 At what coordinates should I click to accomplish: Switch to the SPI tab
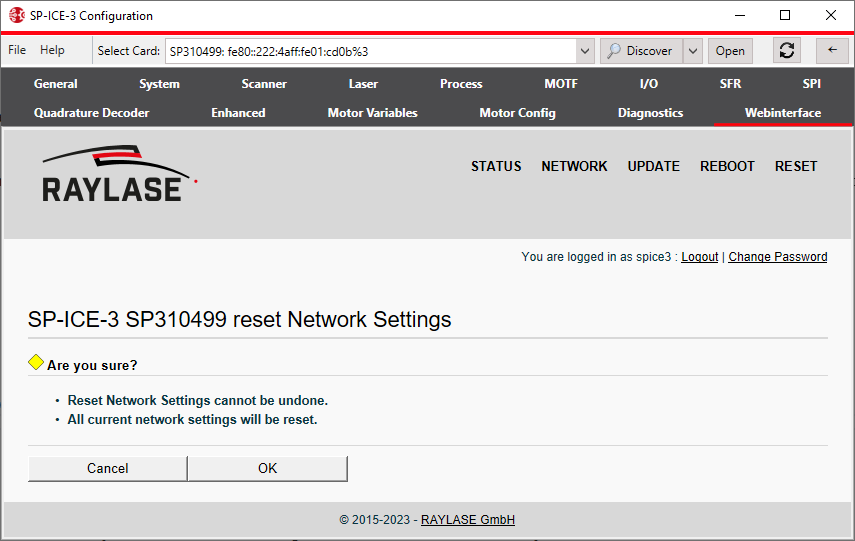811,84
